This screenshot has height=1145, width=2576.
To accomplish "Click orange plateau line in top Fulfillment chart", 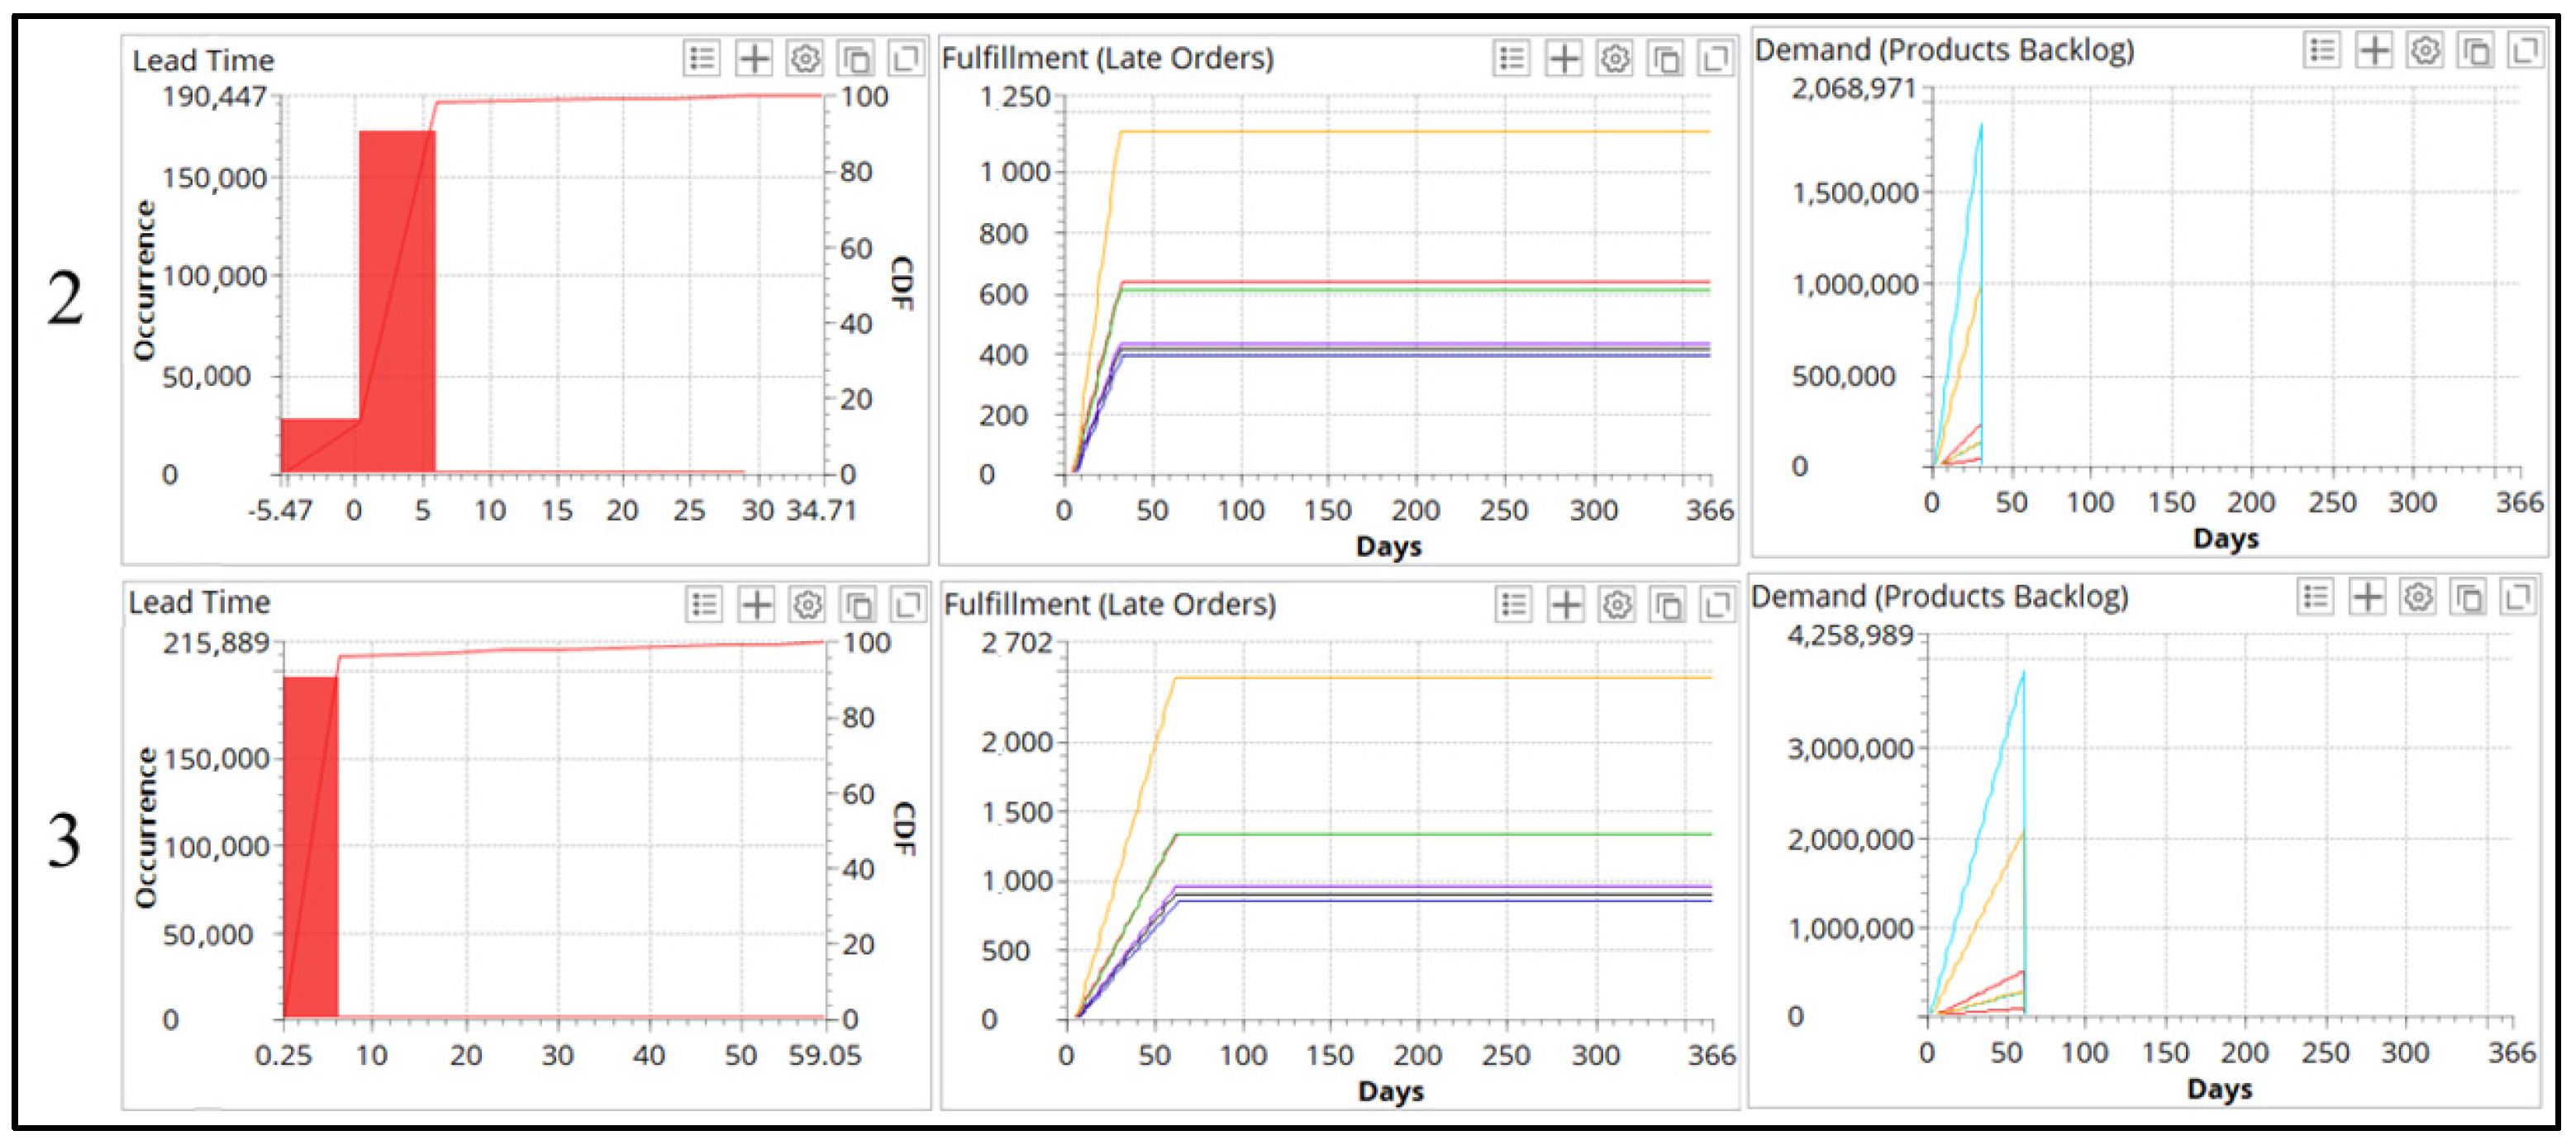I will [x=1400, y=131].
